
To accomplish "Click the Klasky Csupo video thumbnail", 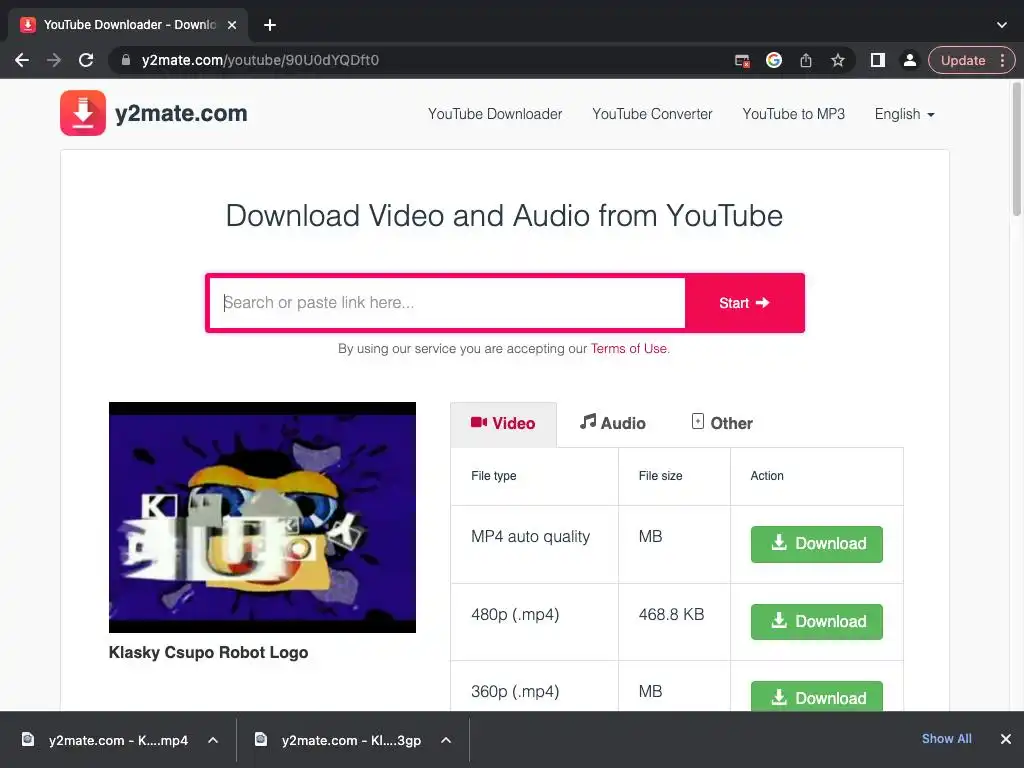I will pyautogui.click(x=263, y=517).
